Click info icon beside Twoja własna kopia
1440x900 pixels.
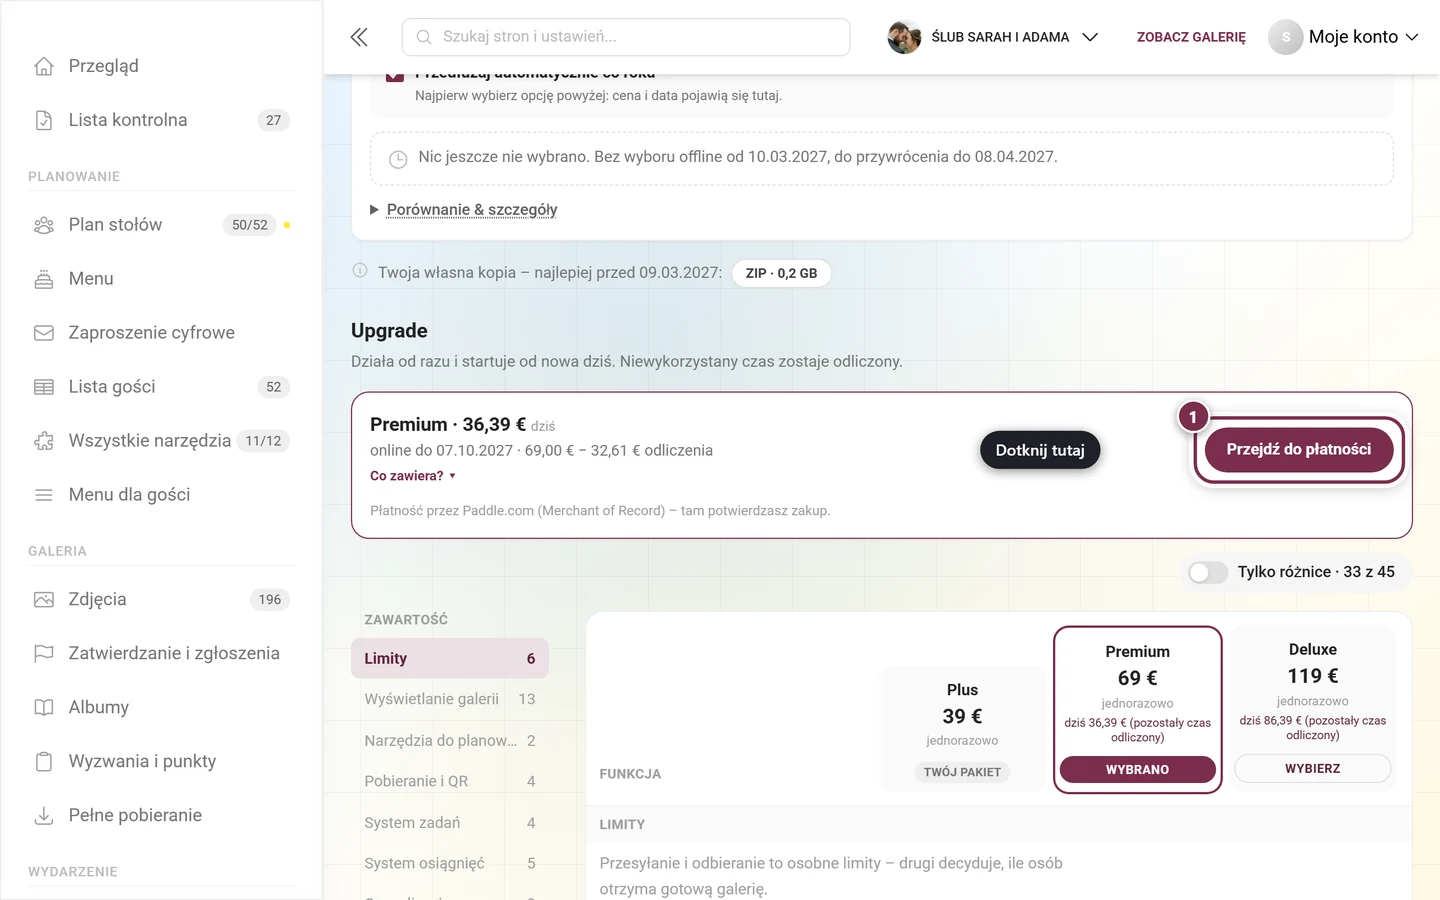(x=360, y=271)
